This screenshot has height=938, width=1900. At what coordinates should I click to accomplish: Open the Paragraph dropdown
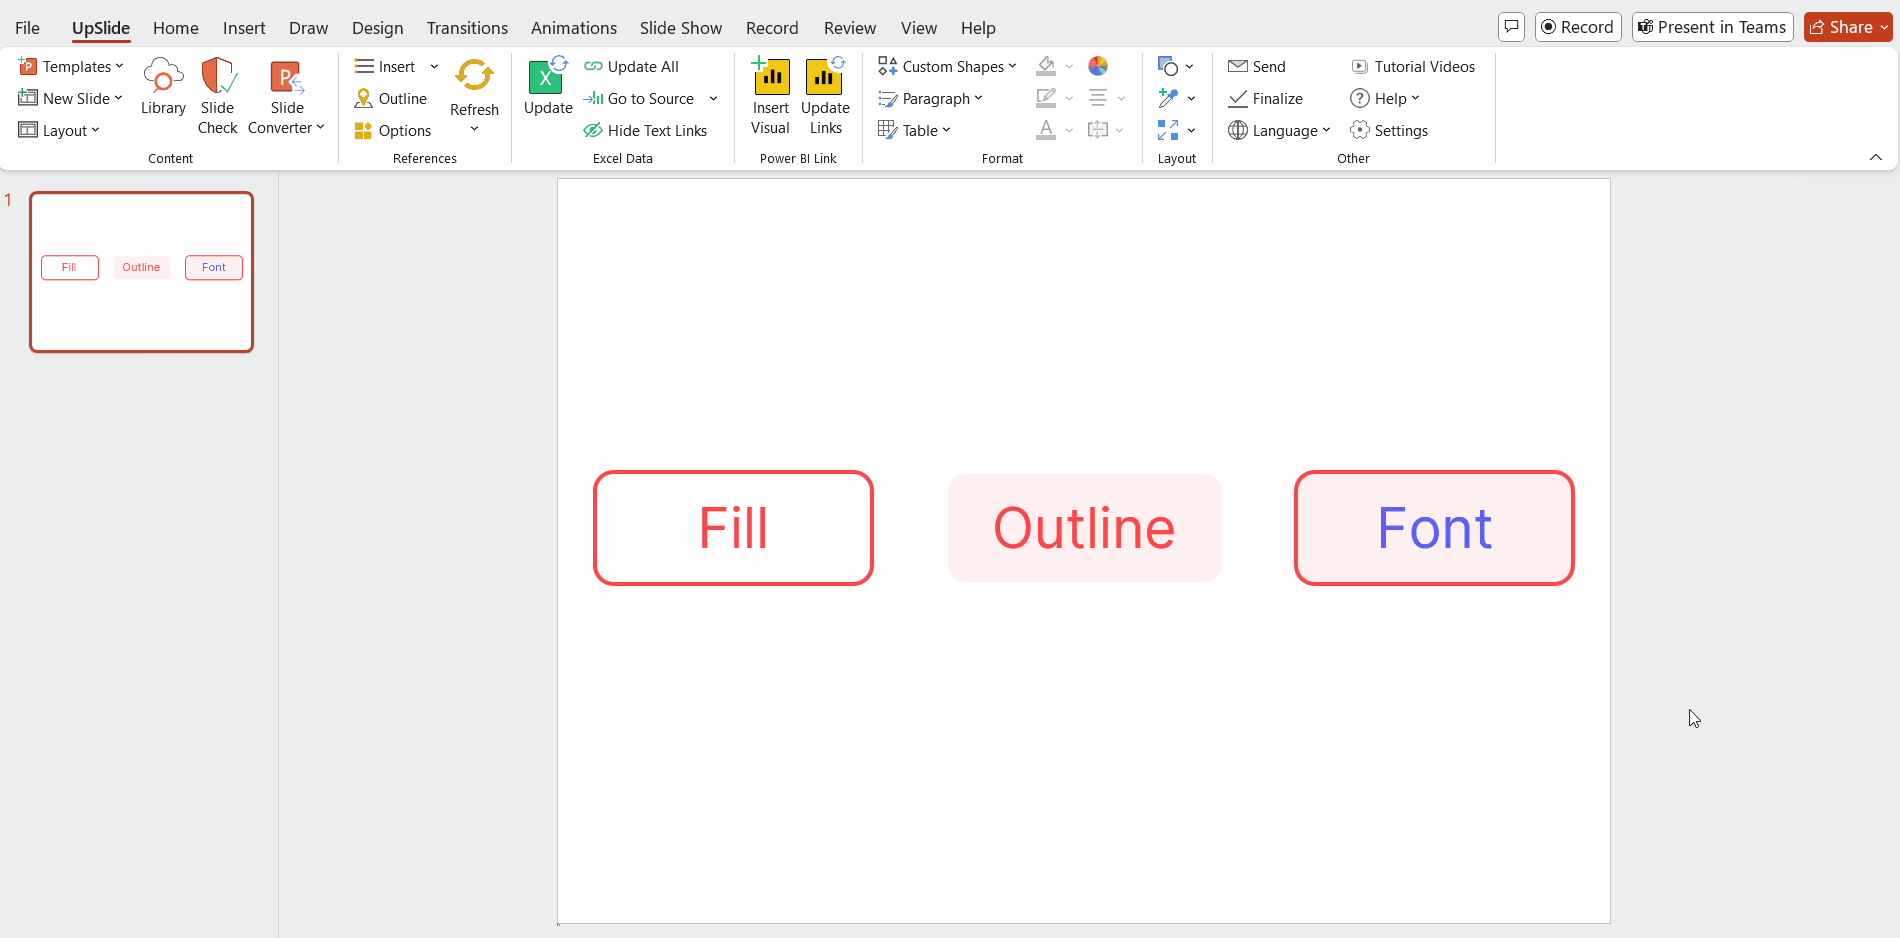click(x=930, y=98)
